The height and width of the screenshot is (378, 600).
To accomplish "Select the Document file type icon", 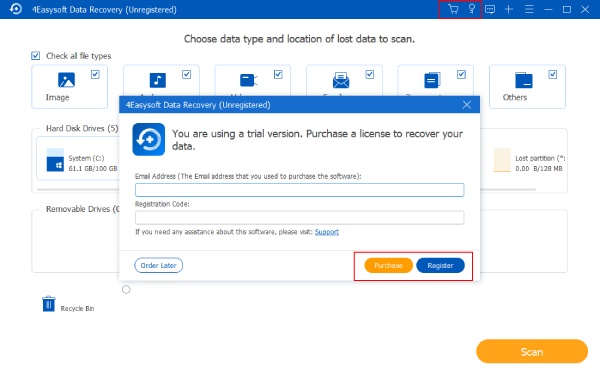I will coord(432,80).
